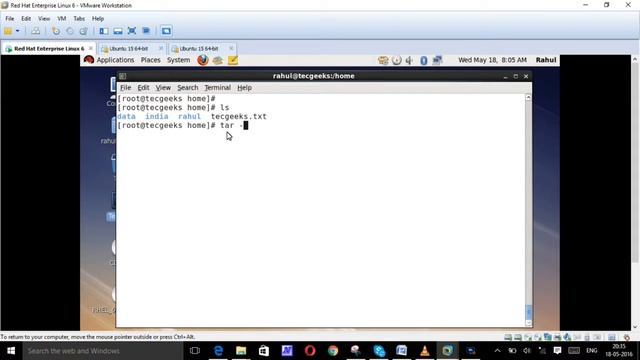This screenshot has width=640, height=360.
Task: Open the power options dropdown arrow
Action: [x=18, y=31]
